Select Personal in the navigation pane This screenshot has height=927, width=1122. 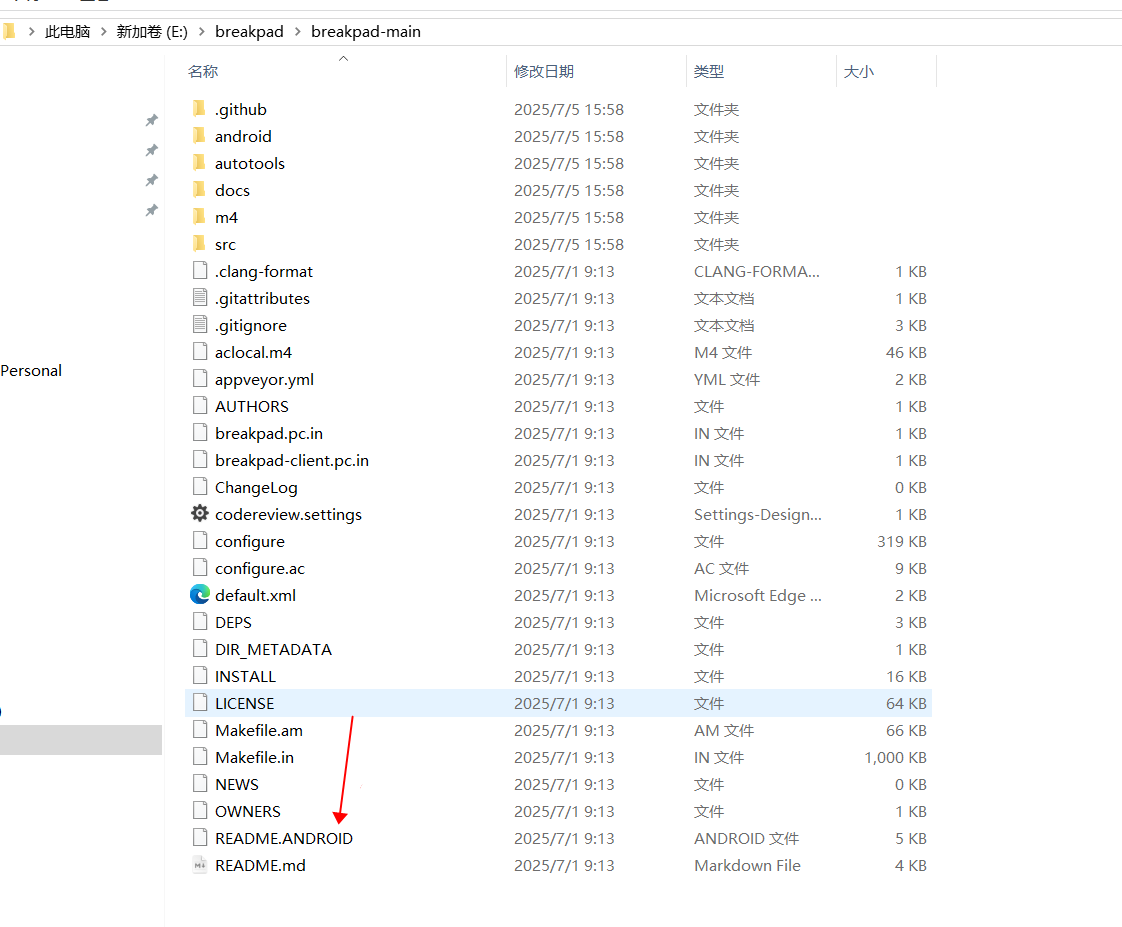pos(31,370)
